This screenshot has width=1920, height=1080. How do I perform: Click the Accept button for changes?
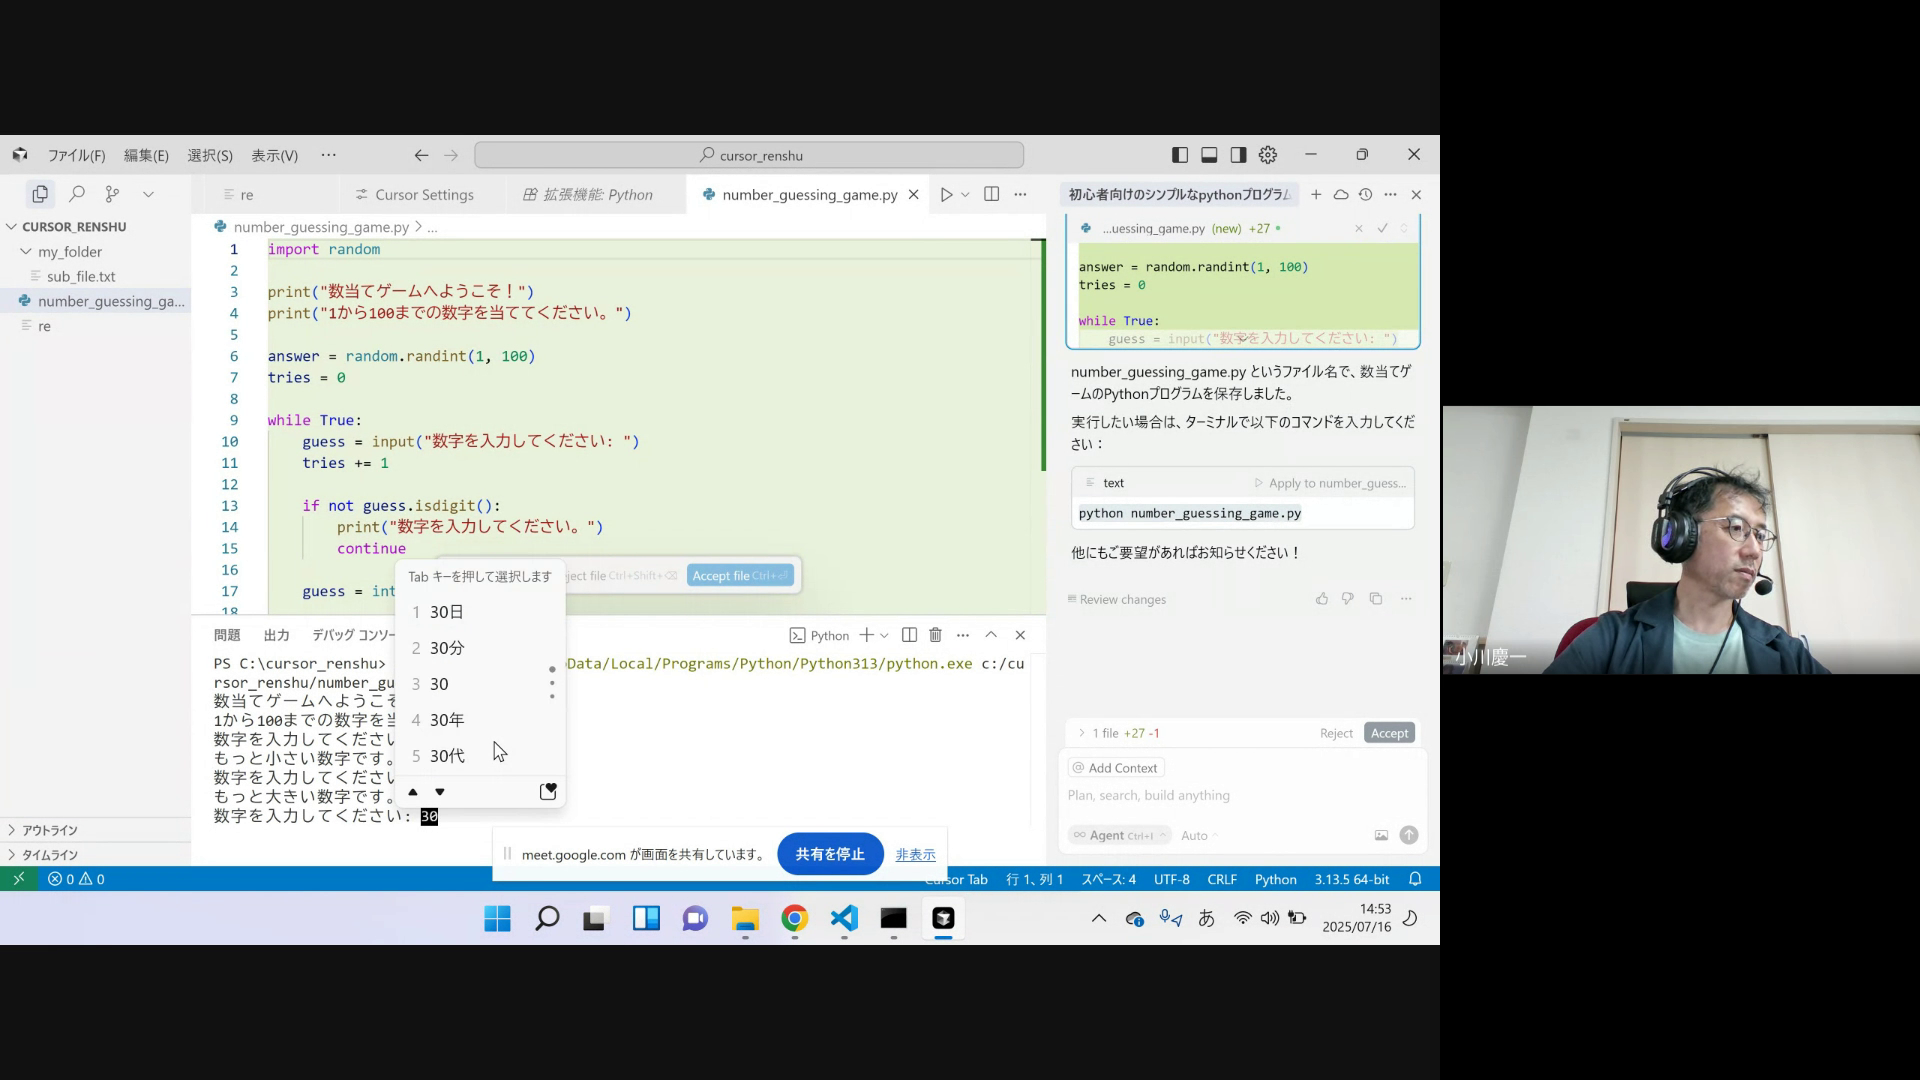[1389, 733]
